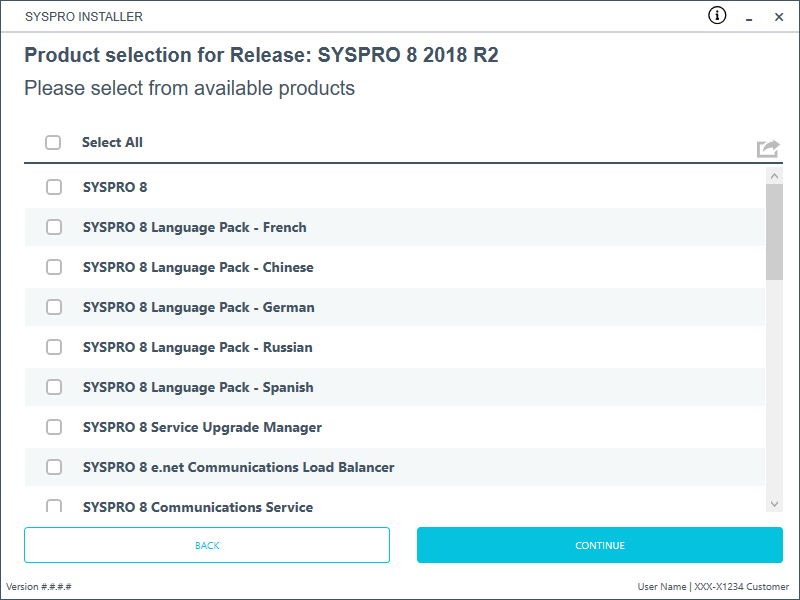This screenshot has width=800, height=600.
Task: Select the Language Pack - Chinese checkbox
Action: [x=54, y=267]
